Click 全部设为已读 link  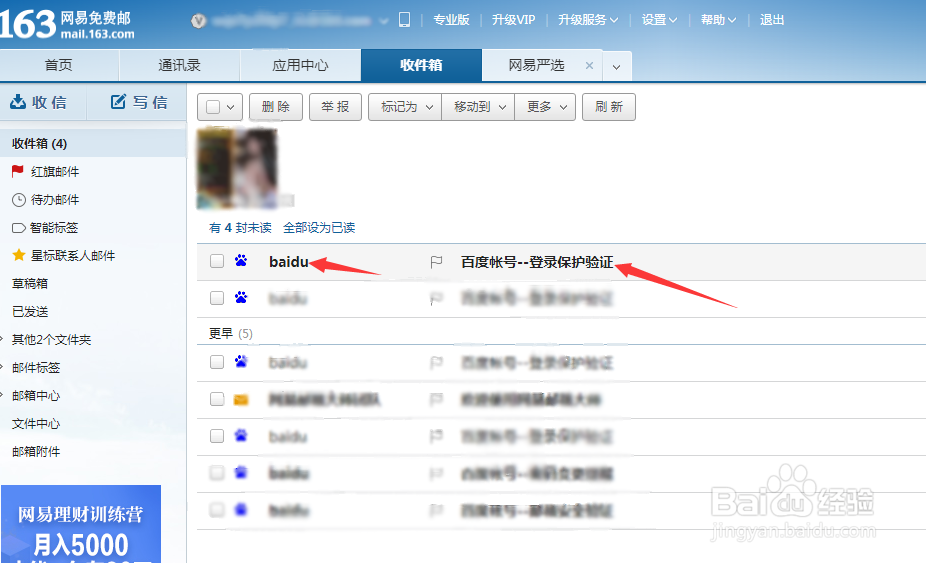(x=319, y=228)
